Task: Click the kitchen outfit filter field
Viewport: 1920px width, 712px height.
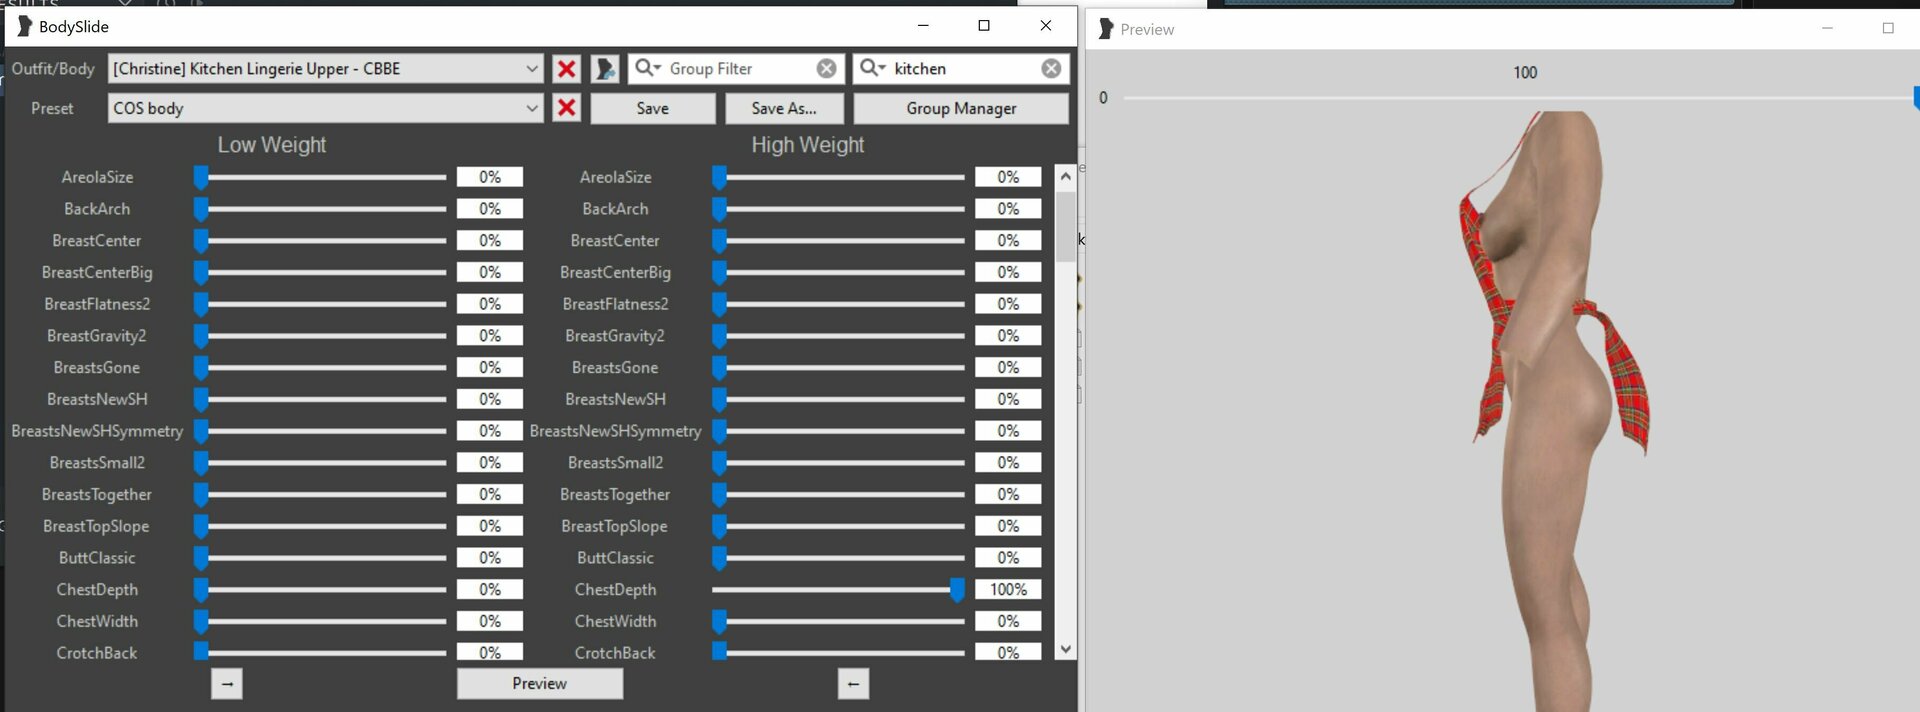Action: point(963,68)
